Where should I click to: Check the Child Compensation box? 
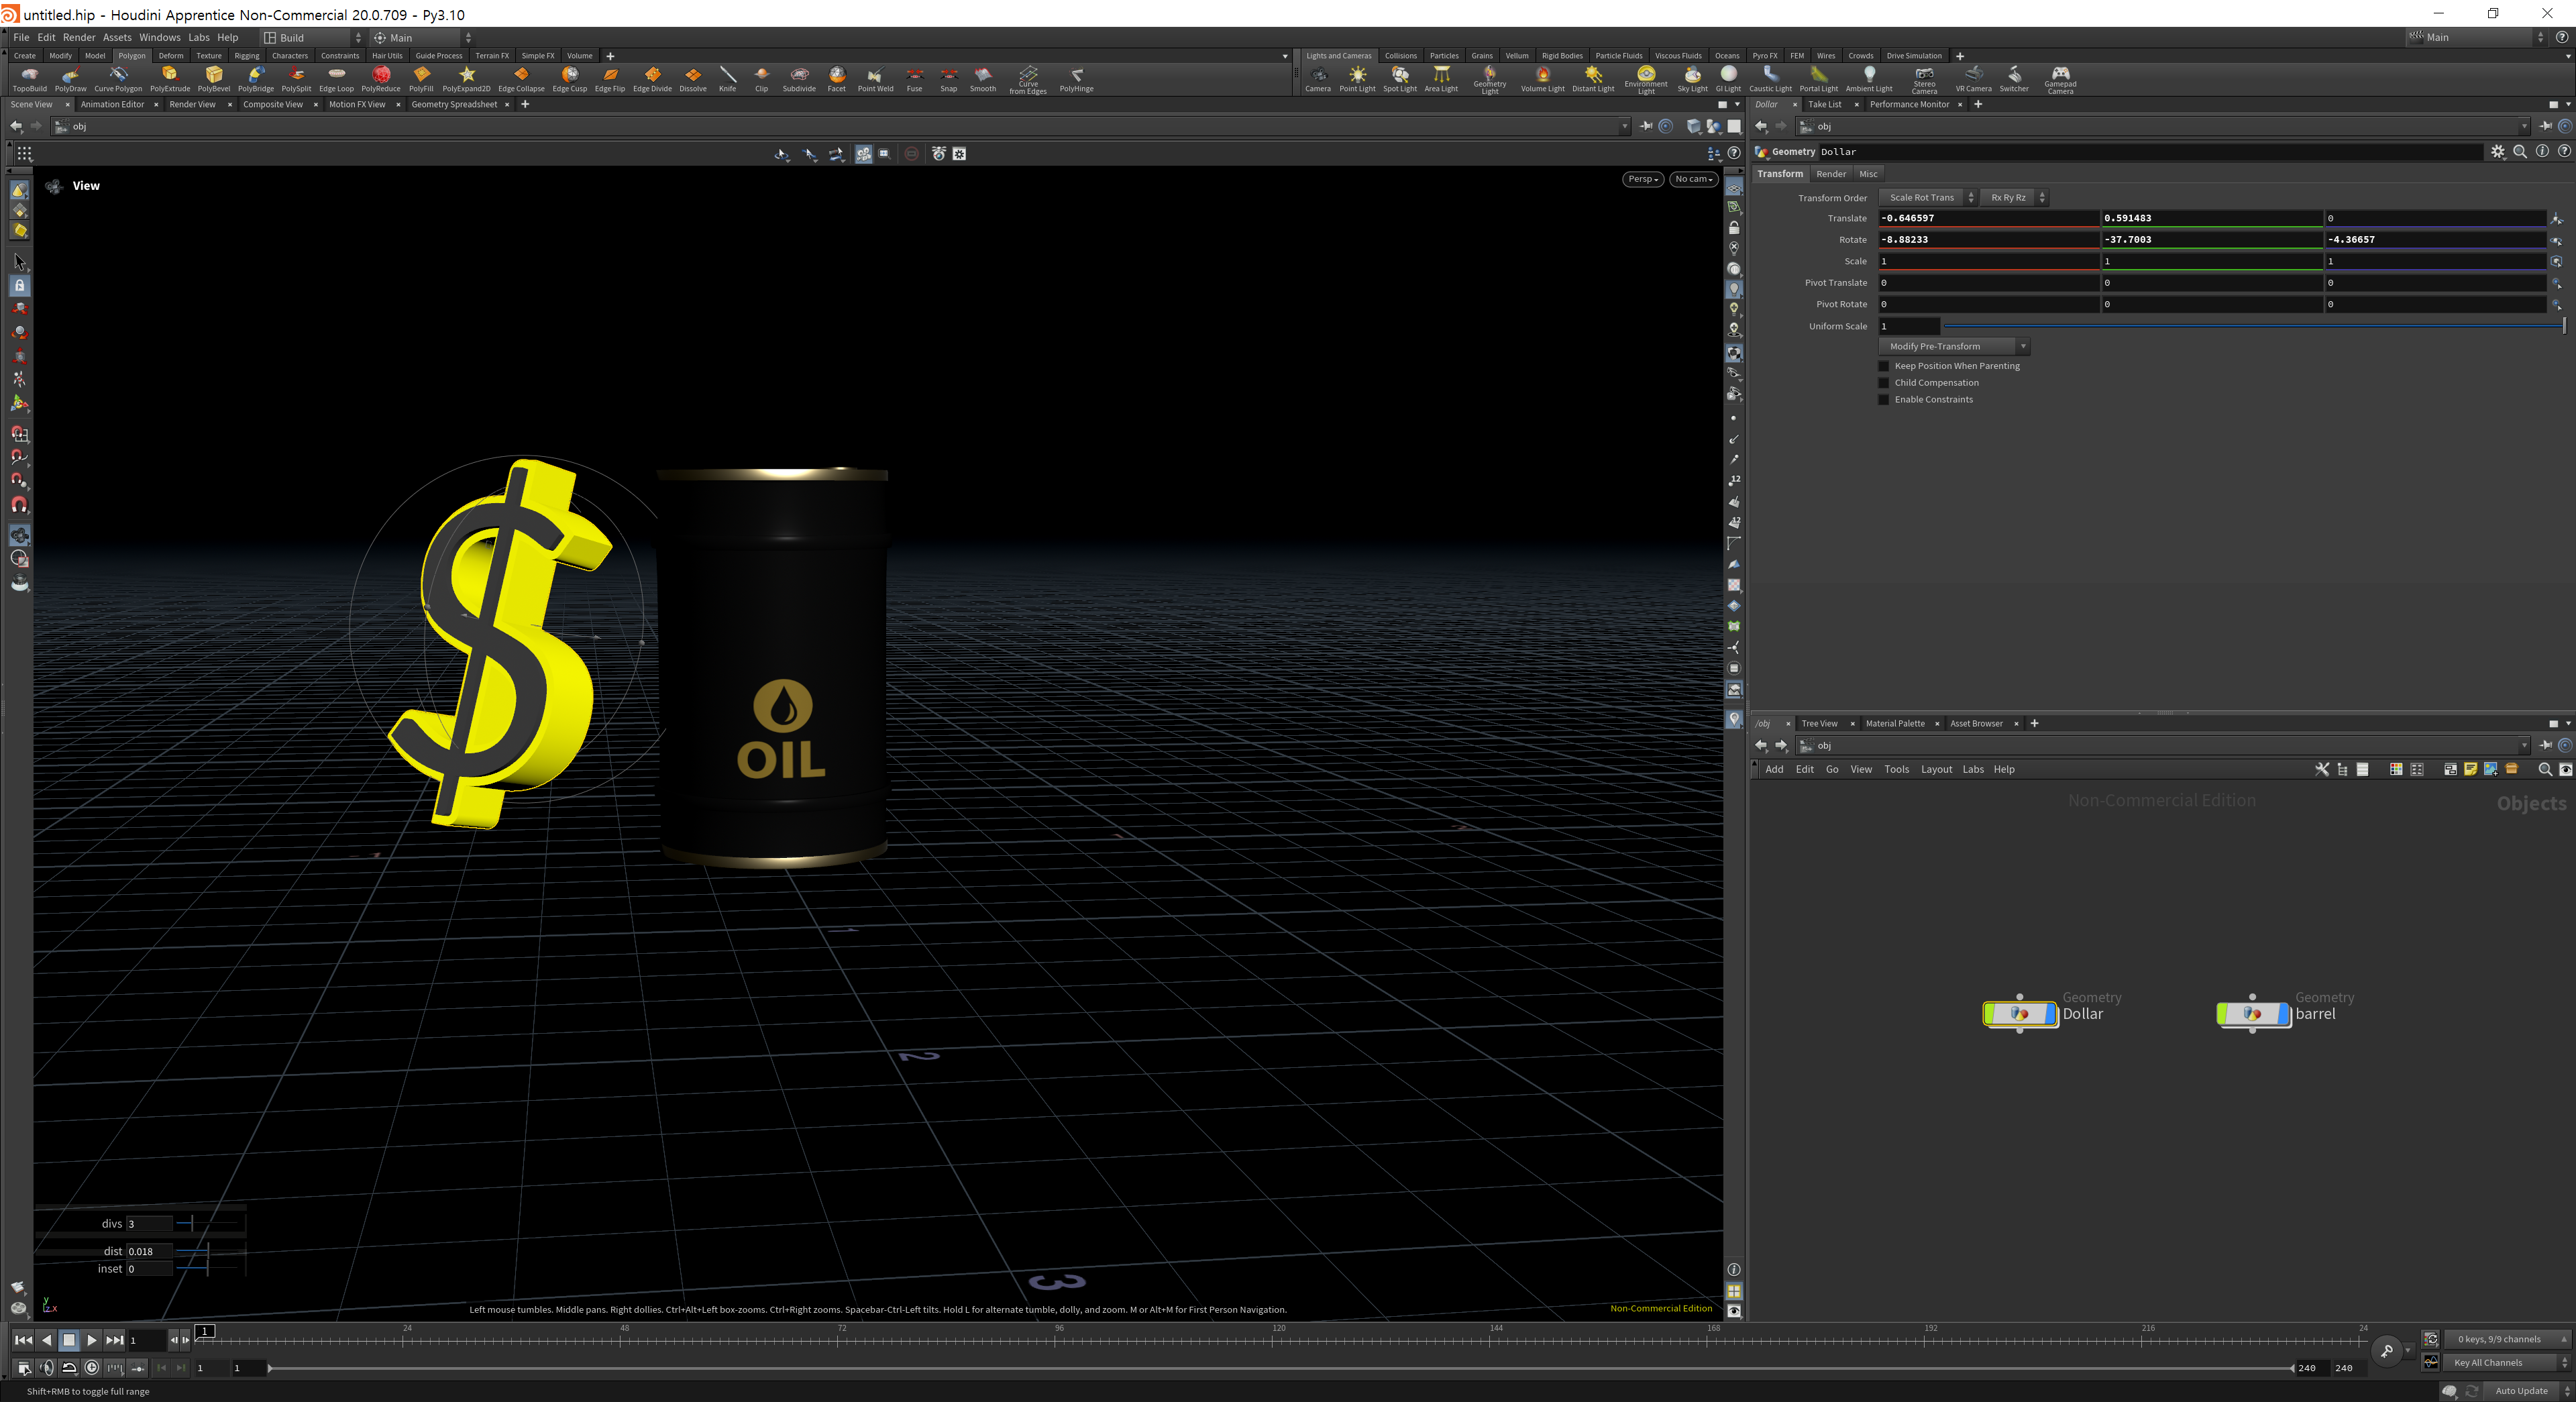pos(1884,383)
